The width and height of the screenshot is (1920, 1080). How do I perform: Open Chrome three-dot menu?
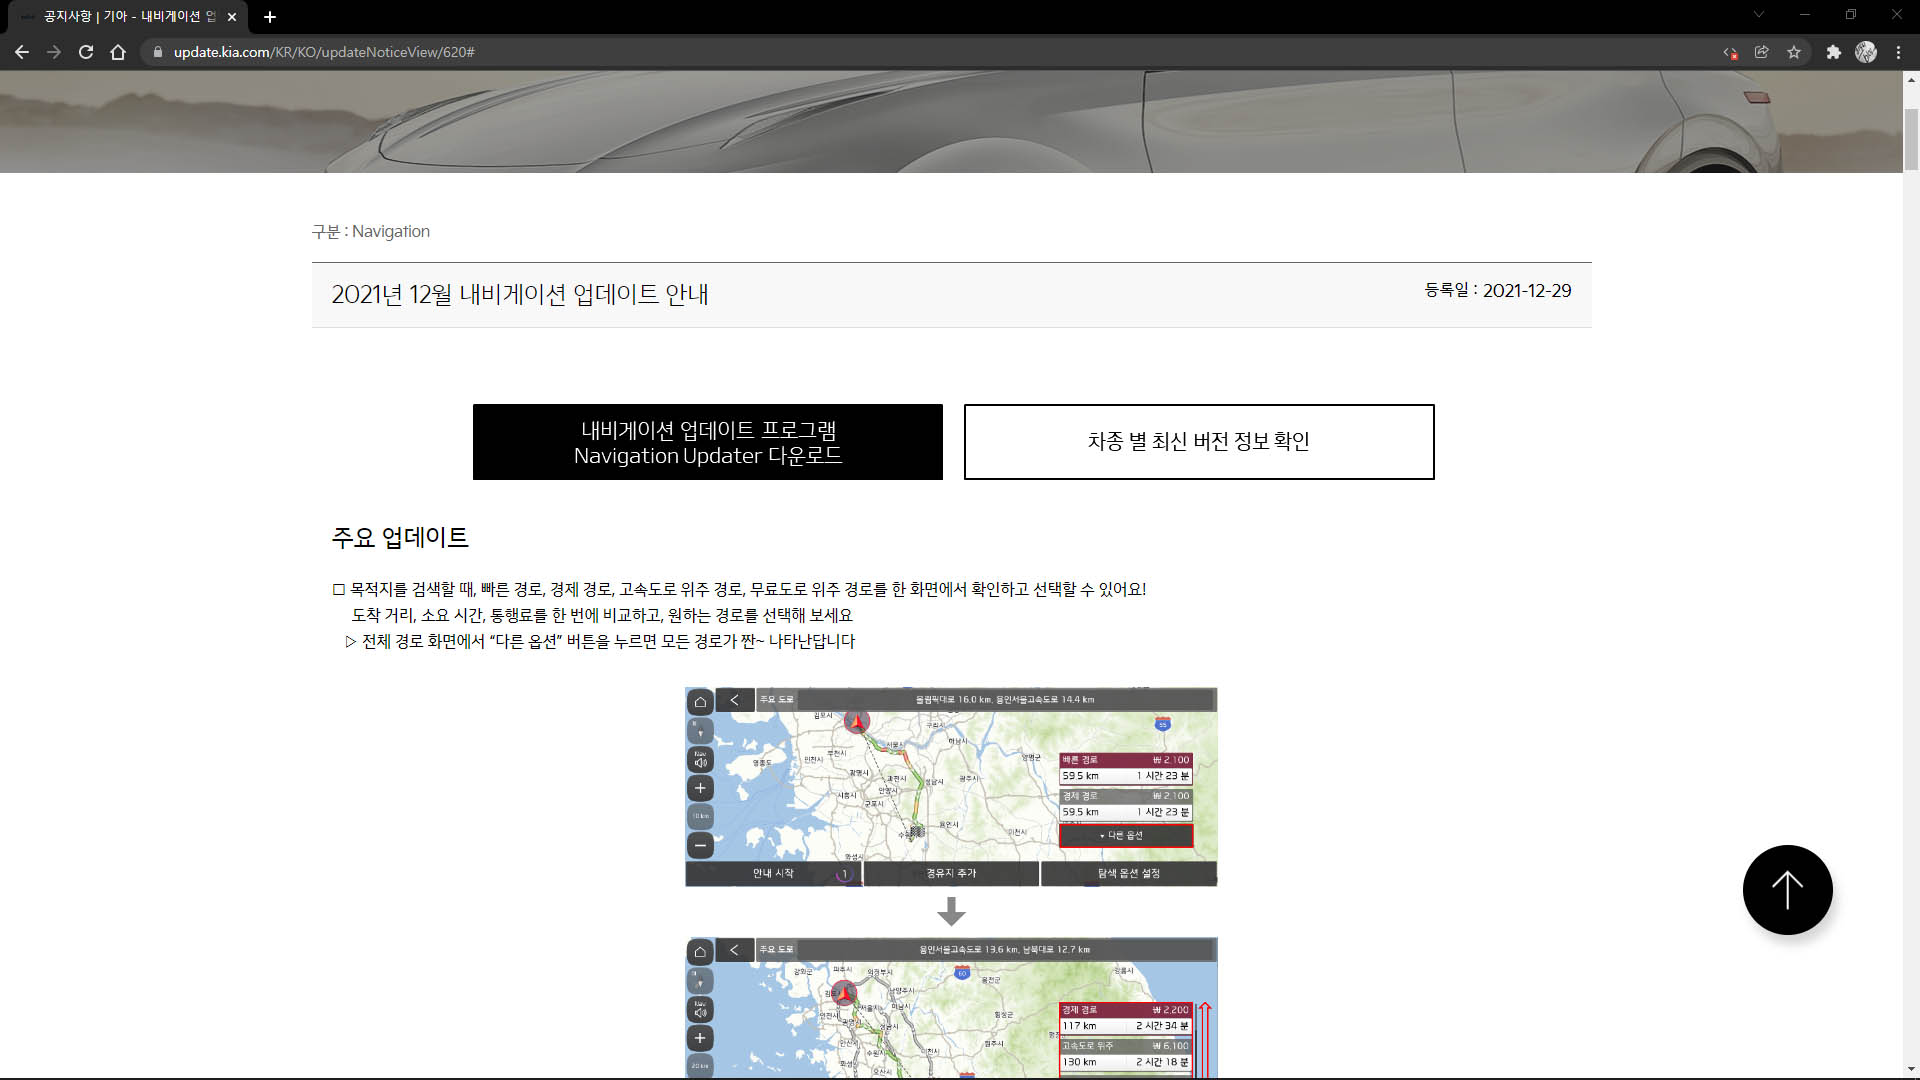[1898, 52]
